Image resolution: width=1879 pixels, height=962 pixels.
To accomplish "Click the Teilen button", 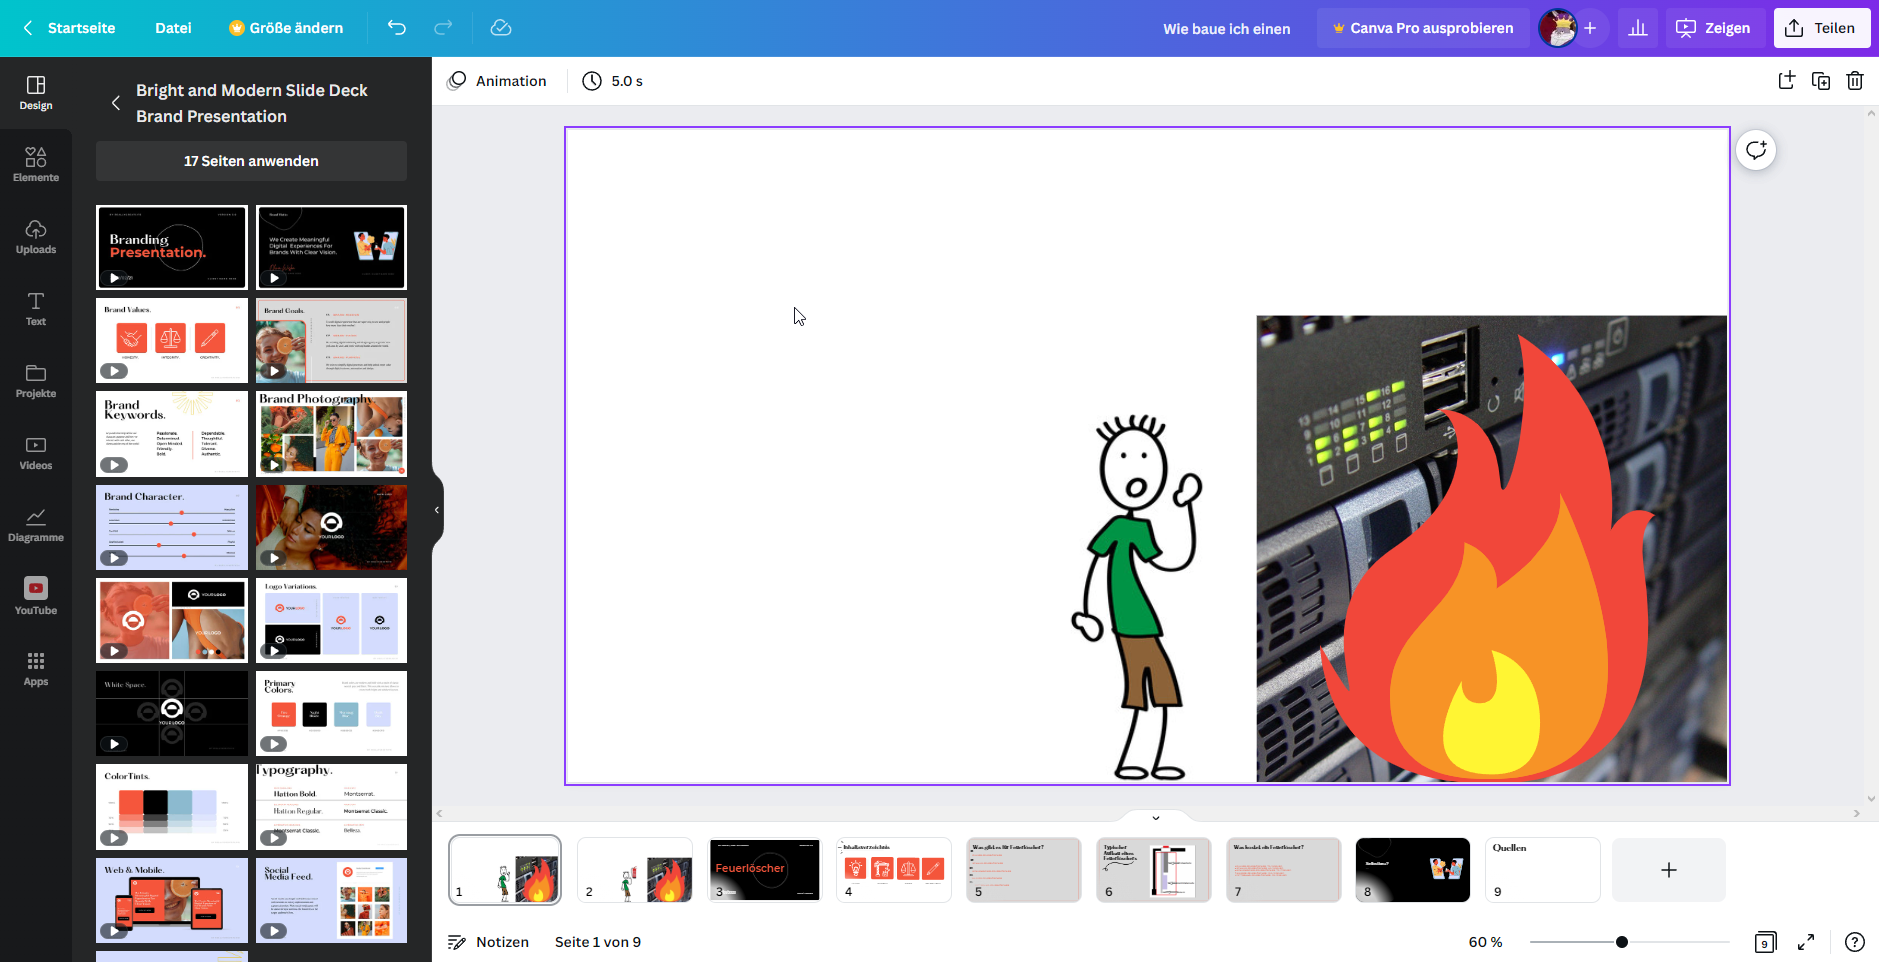I will point(1821,28).
